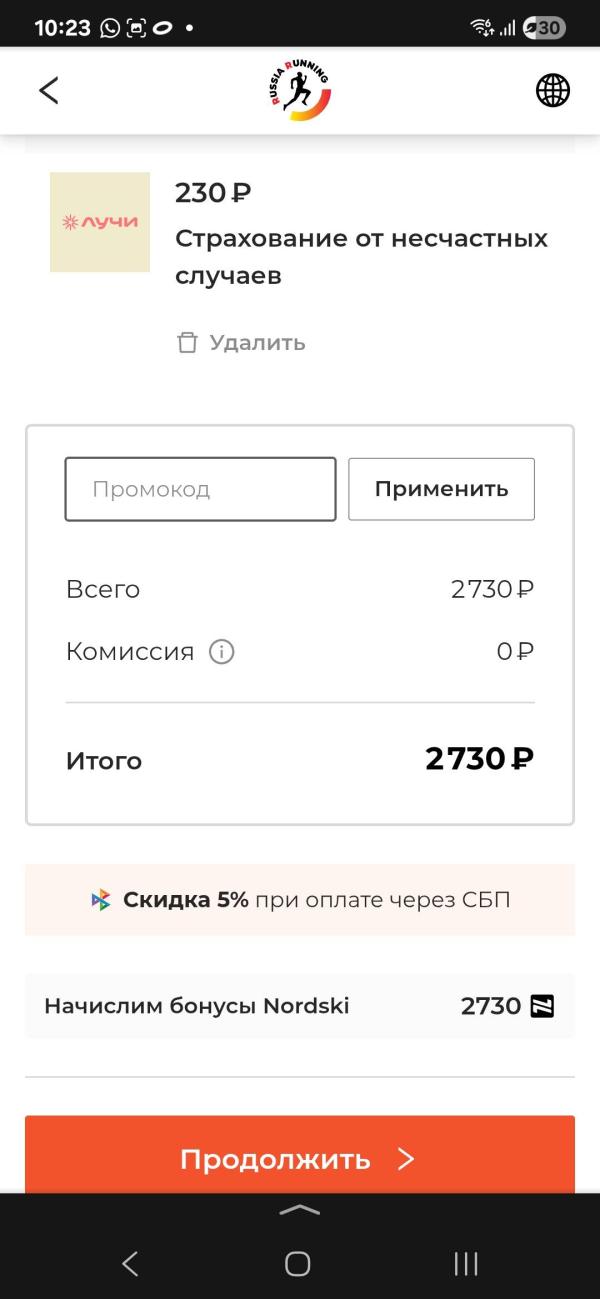Show commission info circle icon
This screenshot has height=1299, width=600.
[221, 652]
